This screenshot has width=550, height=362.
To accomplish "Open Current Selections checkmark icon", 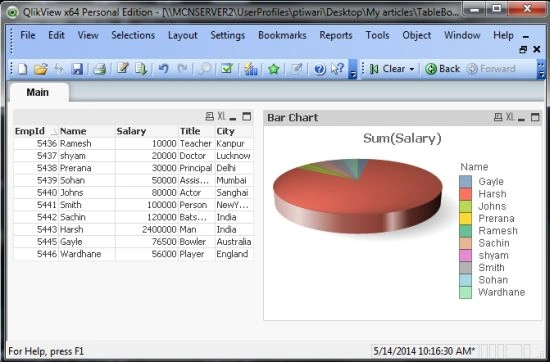I will pos(227,68).
